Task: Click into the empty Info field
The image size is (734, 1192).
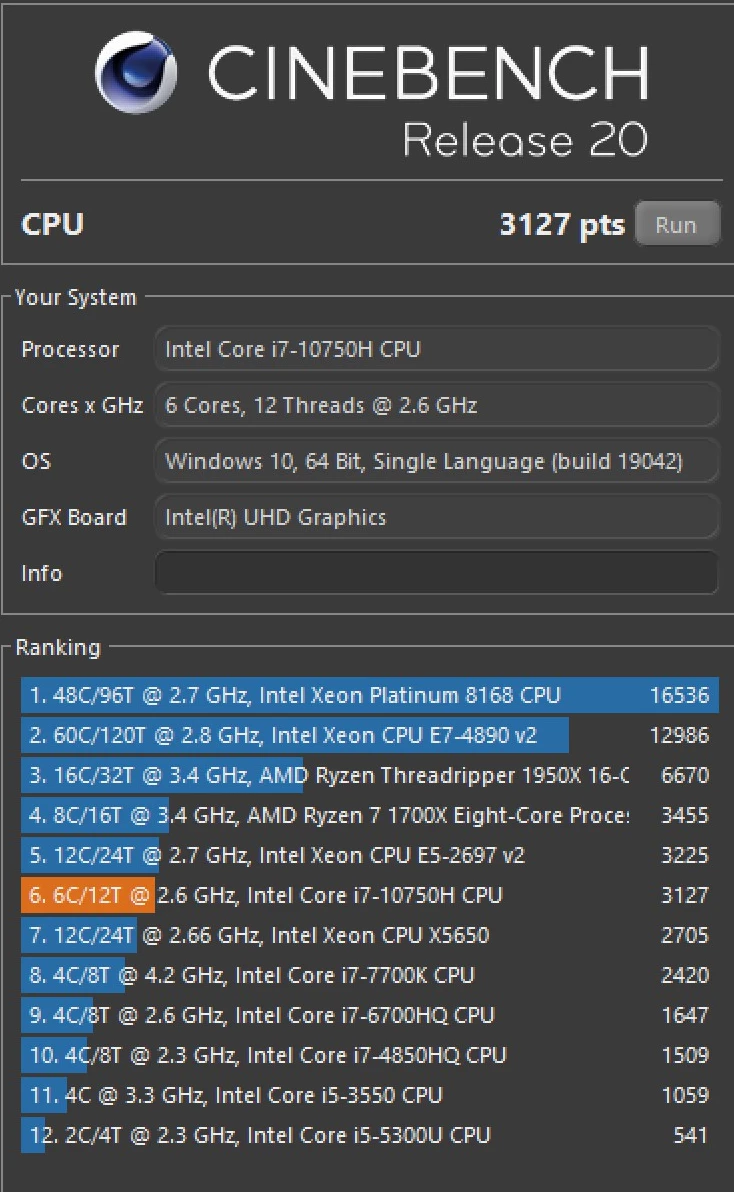Action: pyautogui.click(x=437, y=573)
